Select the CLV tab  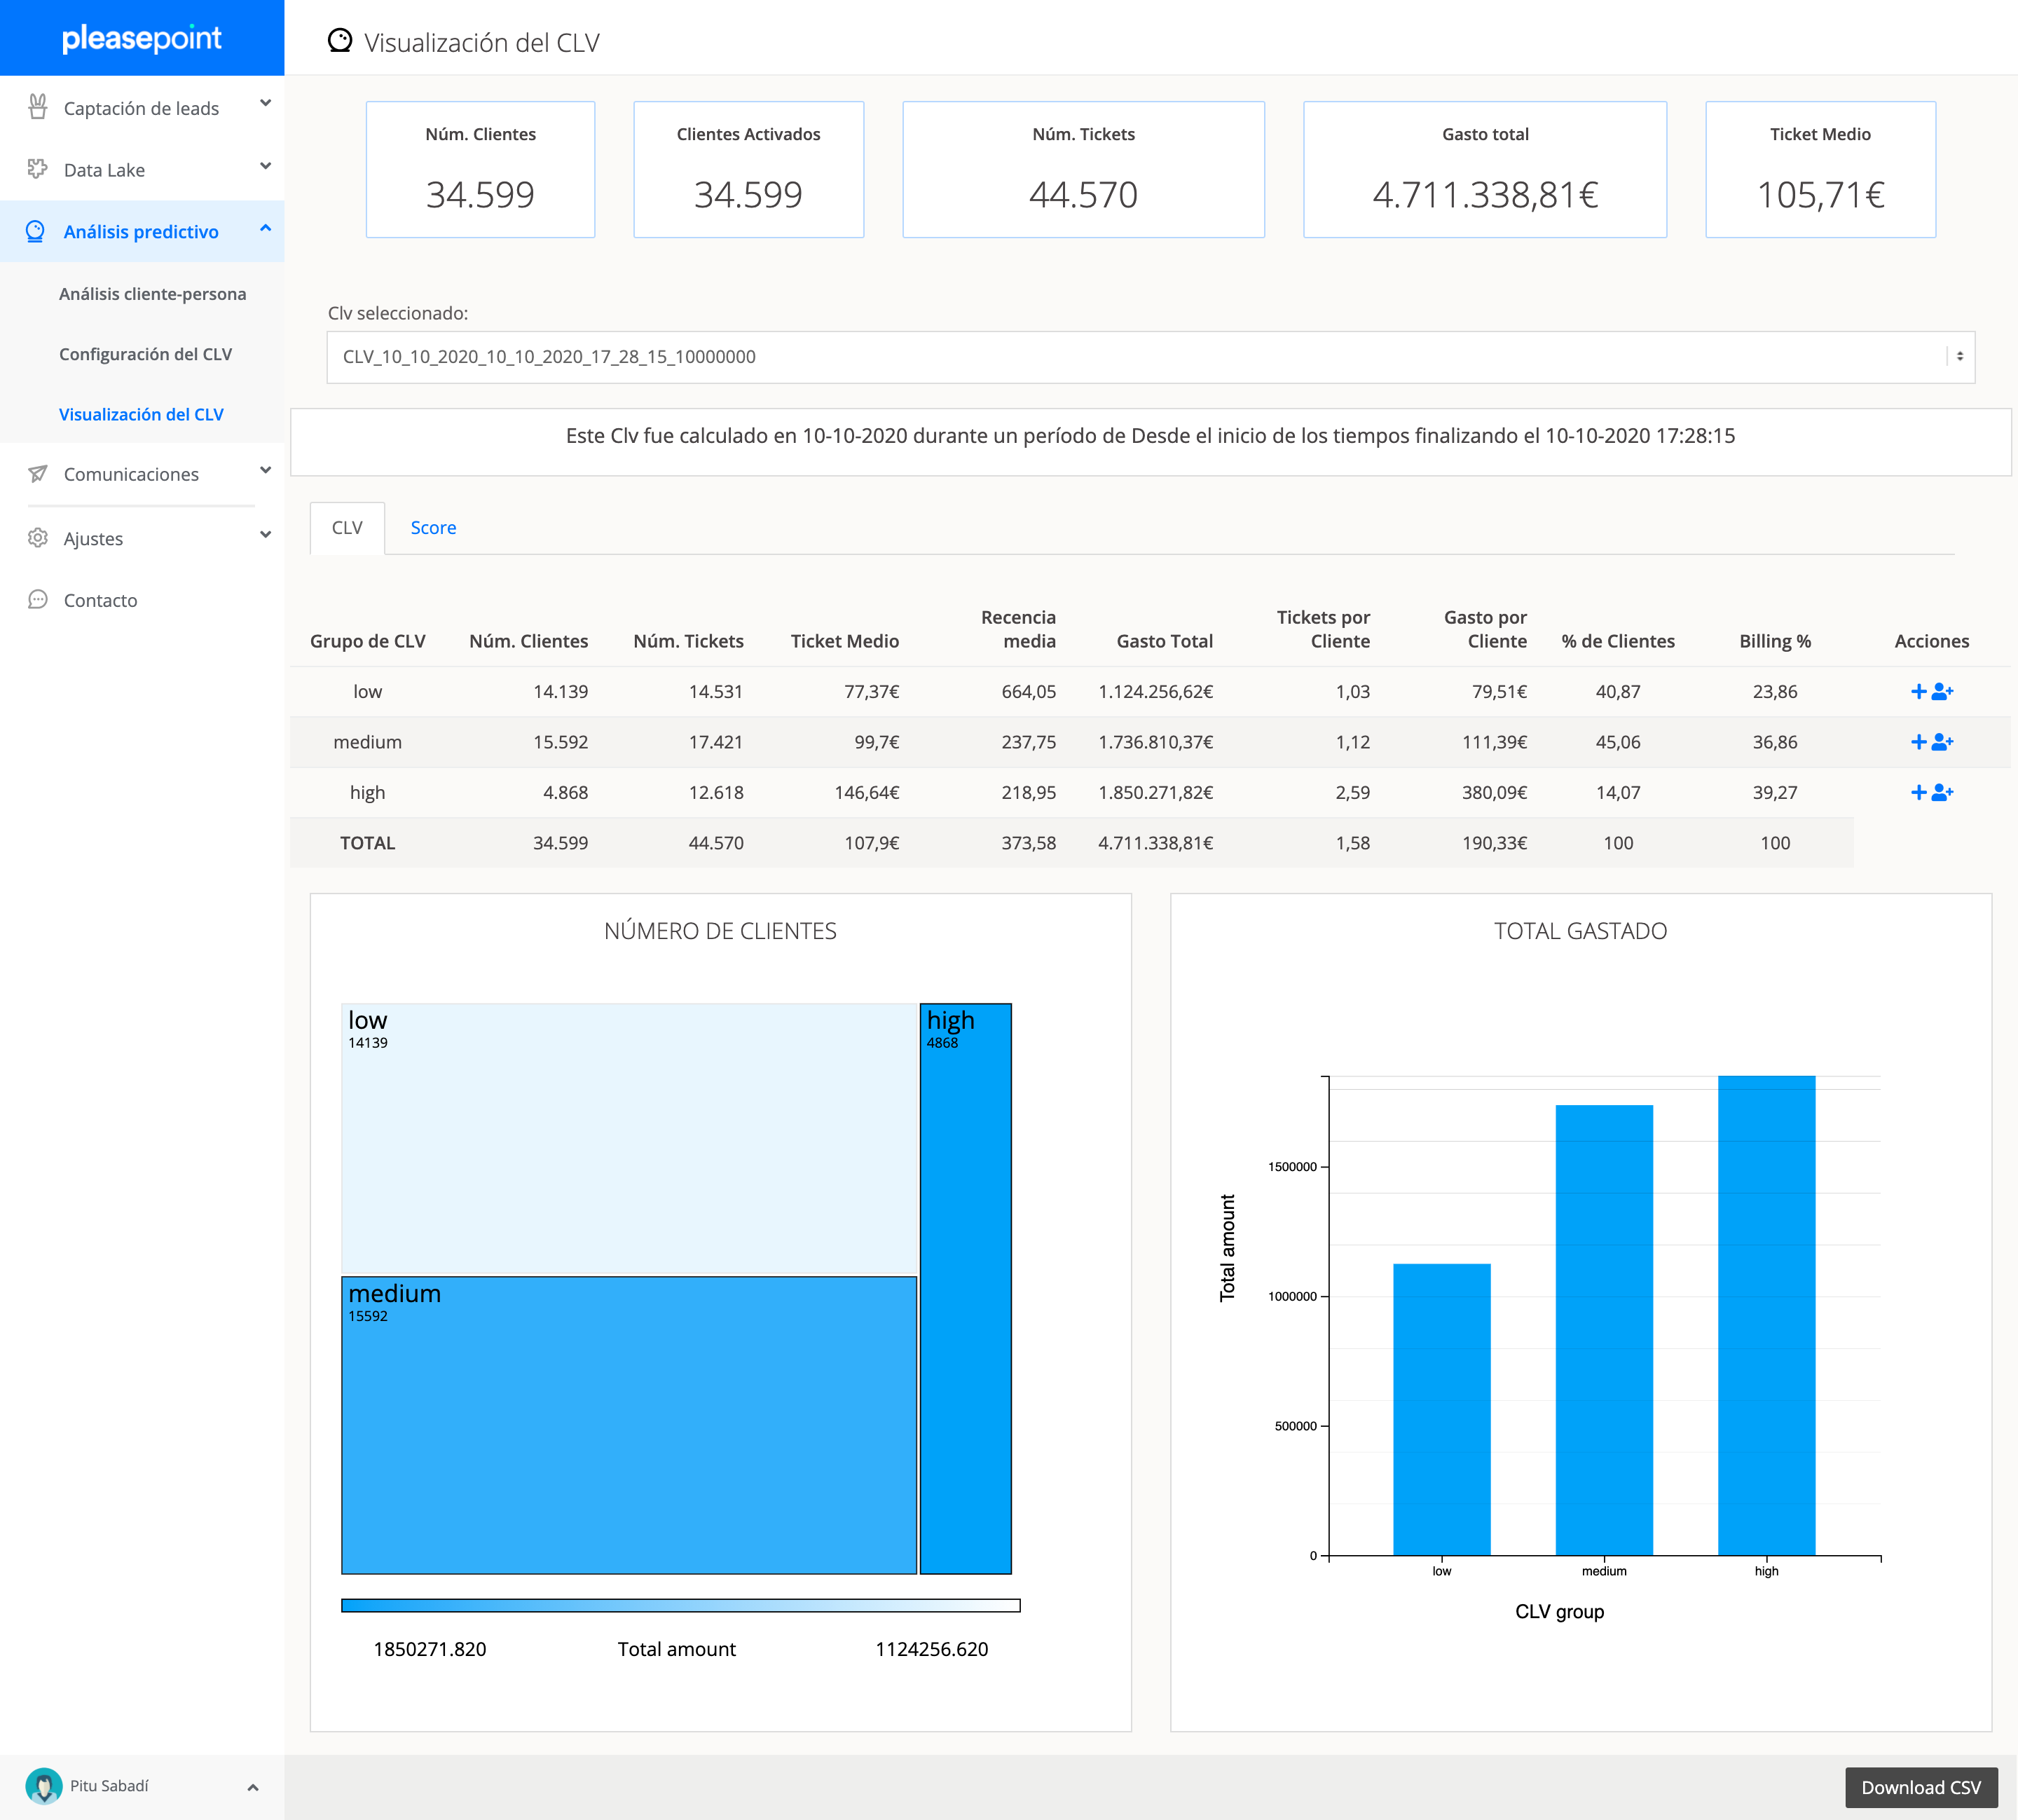(347, 528)
